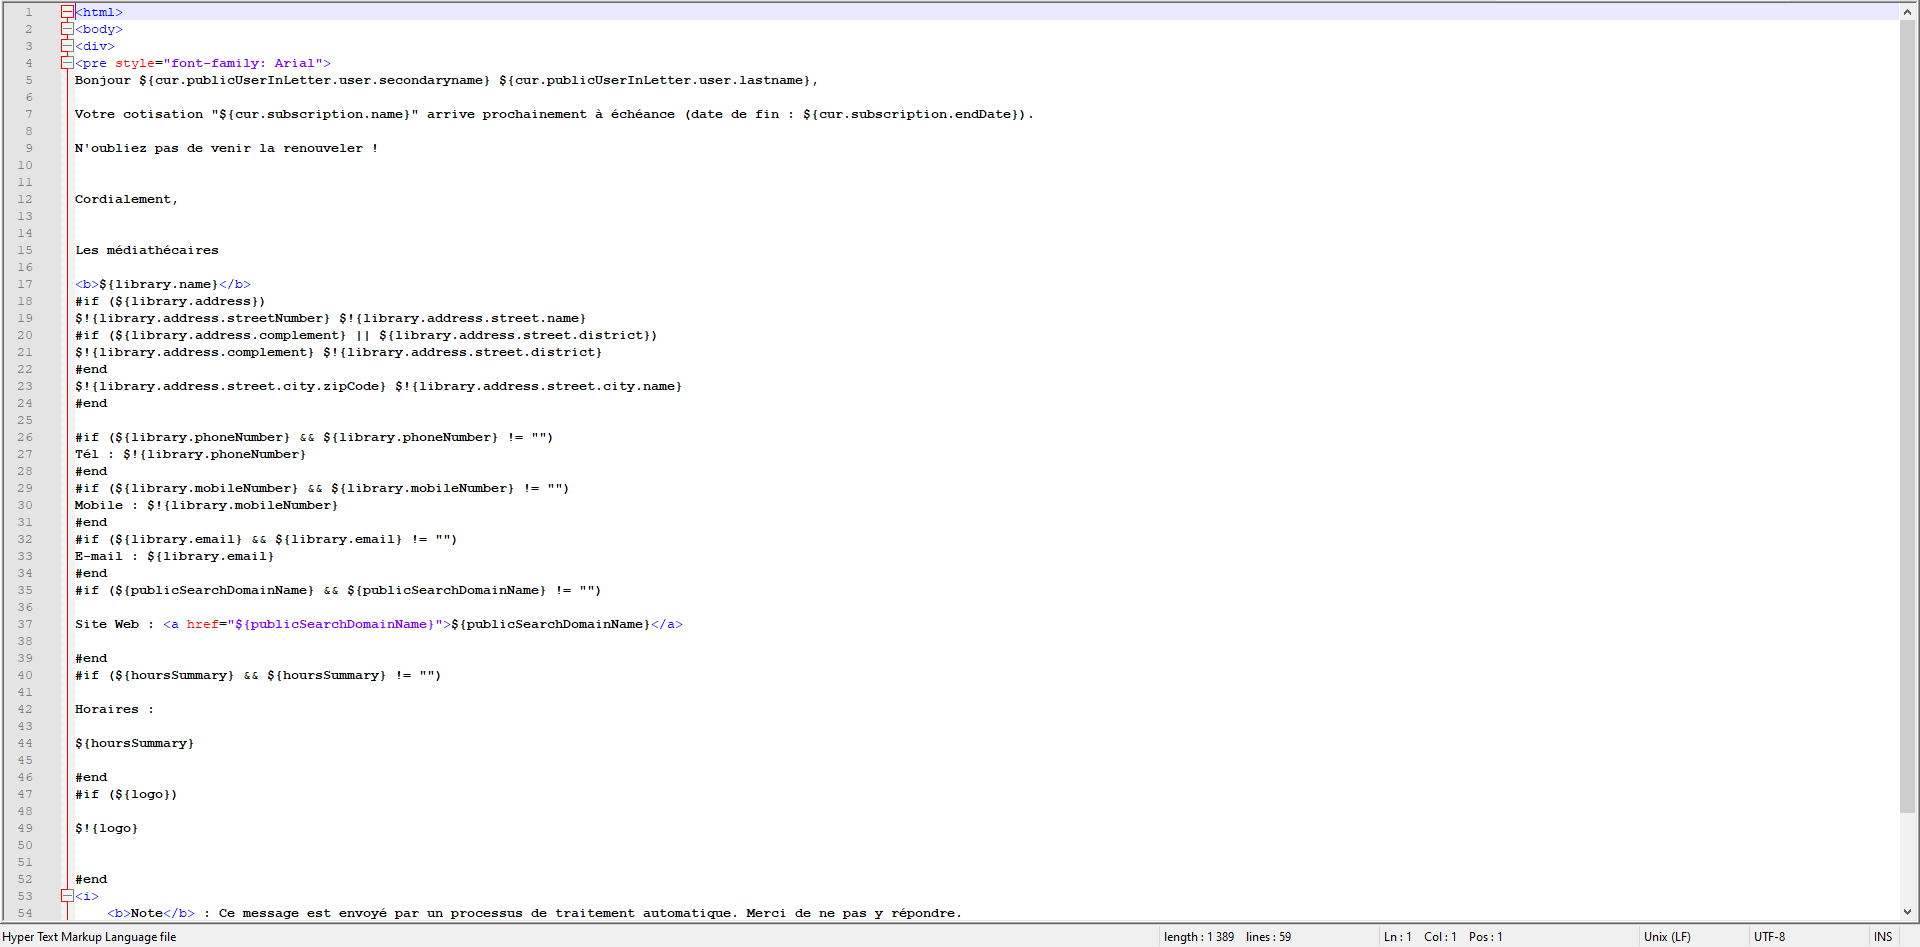1920x947 pixels.
Task: Collapse the <pre> element fold on line 4
Action: (67, 62)
